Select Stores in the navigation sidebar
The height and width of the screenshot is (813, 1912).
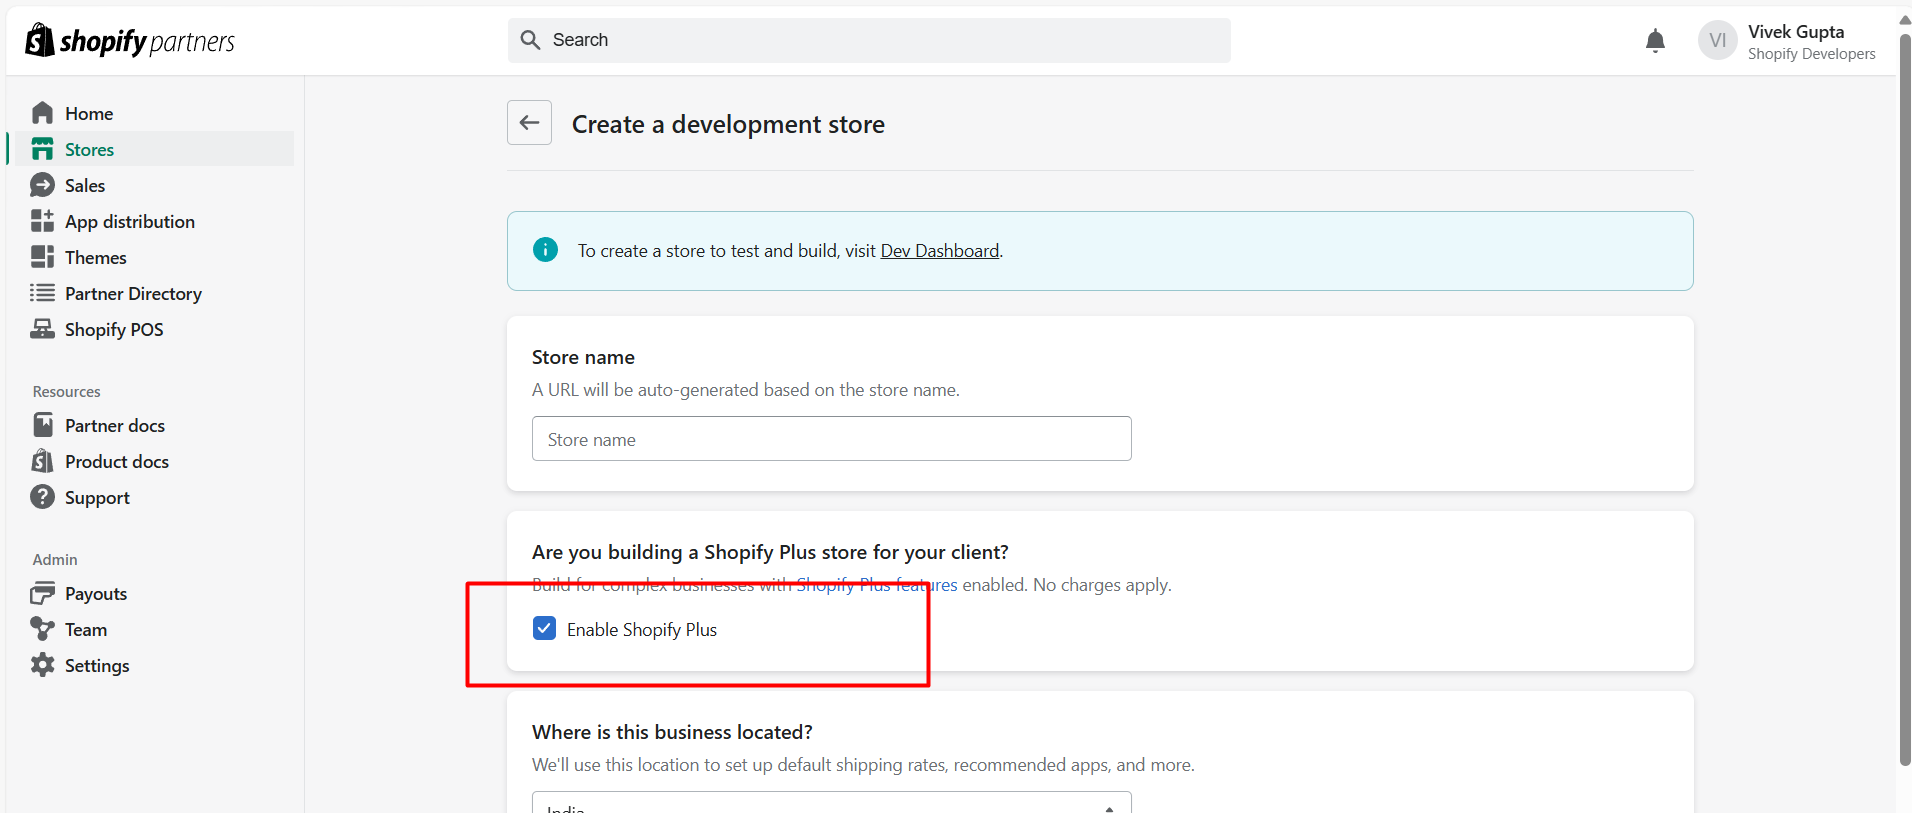pyautogui.click(x=89, y=149)
